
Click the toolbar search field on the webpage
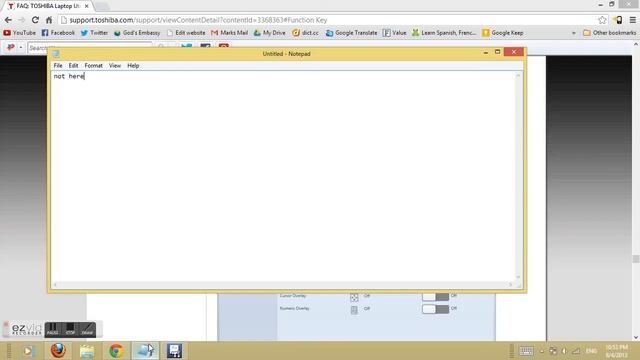pos(90,48)
